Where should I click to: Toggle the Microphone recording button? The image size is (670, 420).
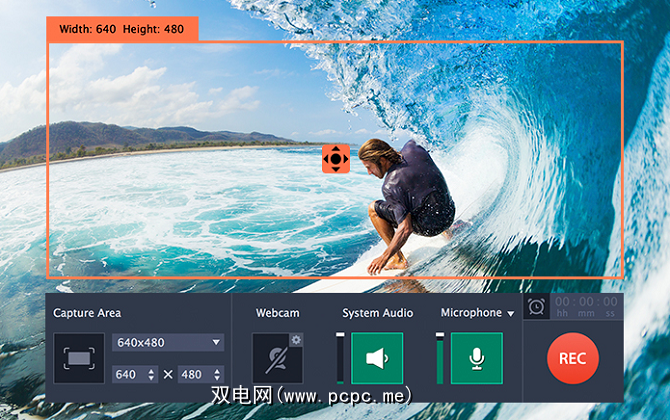tap(477, 358)
